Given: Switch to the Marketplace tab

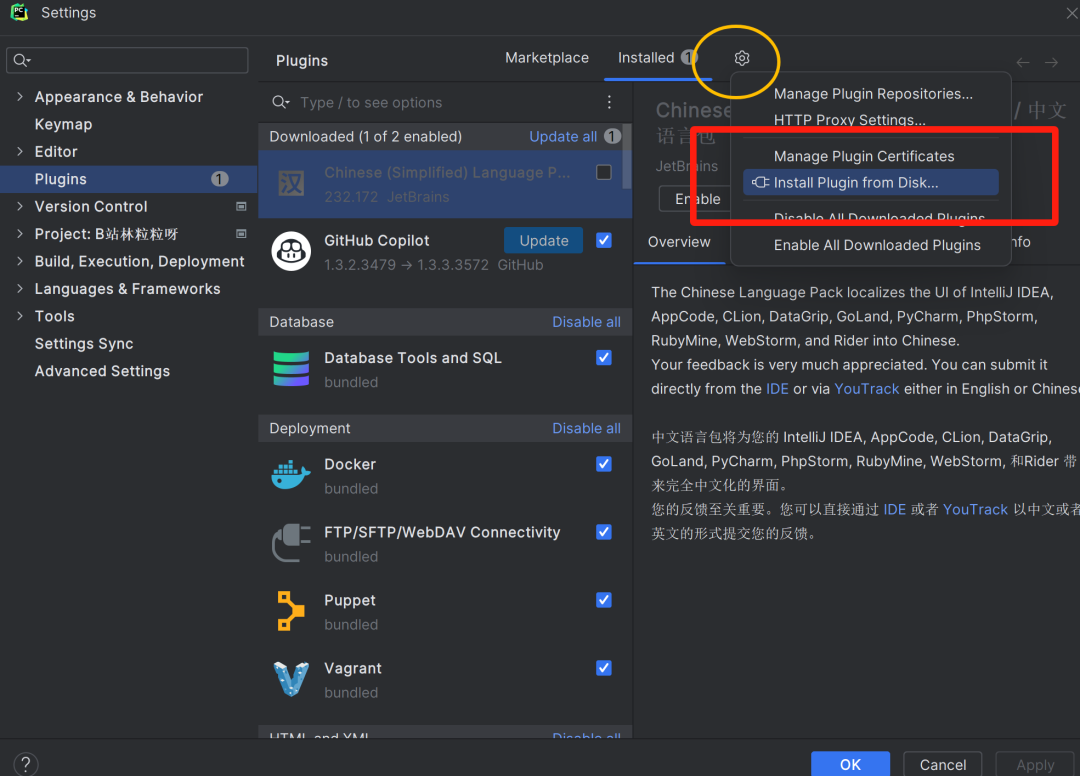Looking at the screenshot, I should pos(547,58).
